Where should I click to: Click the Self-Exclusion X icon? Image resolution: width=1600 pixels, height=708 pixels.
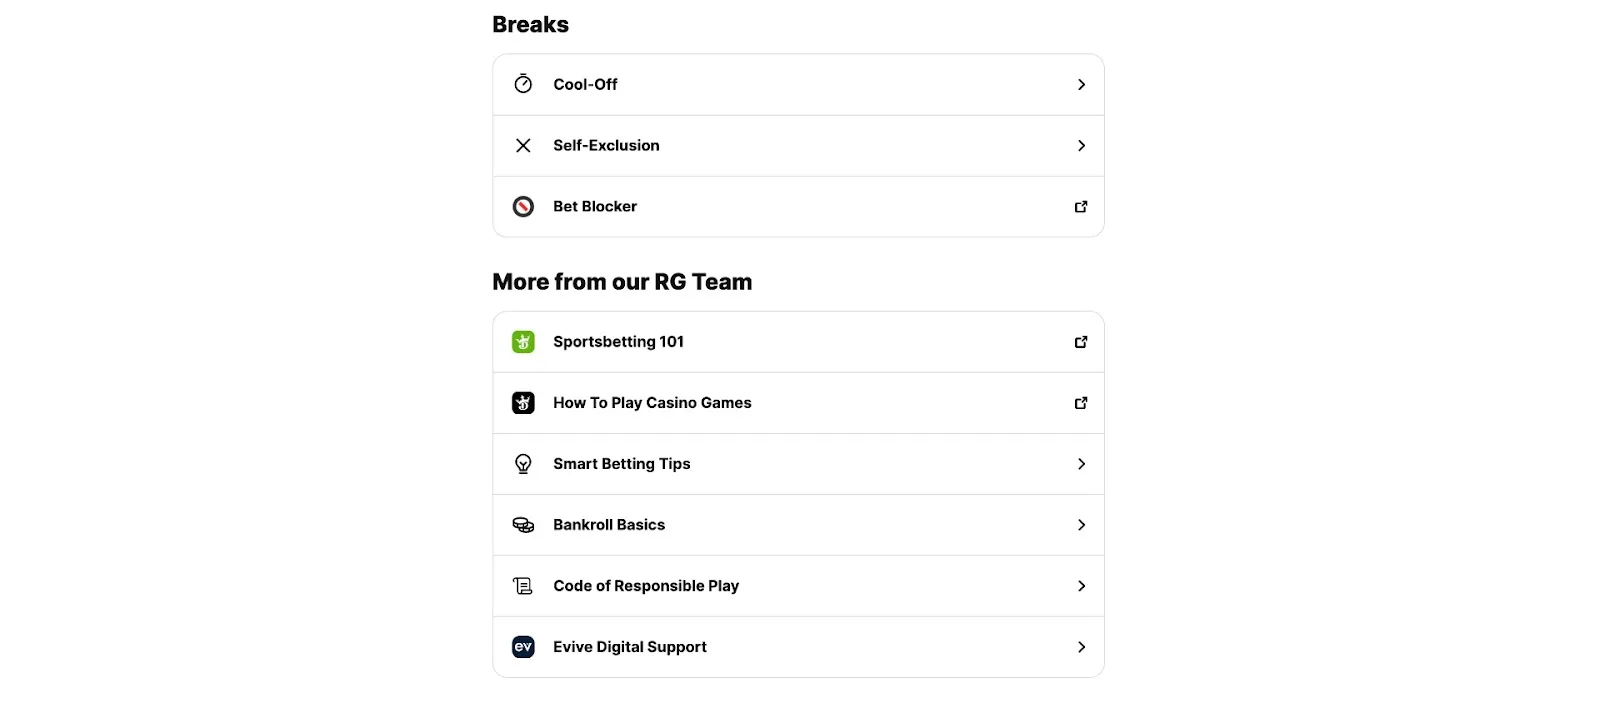523,146
